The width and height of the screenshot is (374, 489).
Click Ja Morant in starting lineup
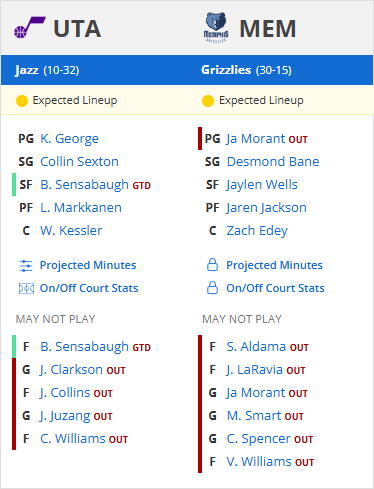256,139
